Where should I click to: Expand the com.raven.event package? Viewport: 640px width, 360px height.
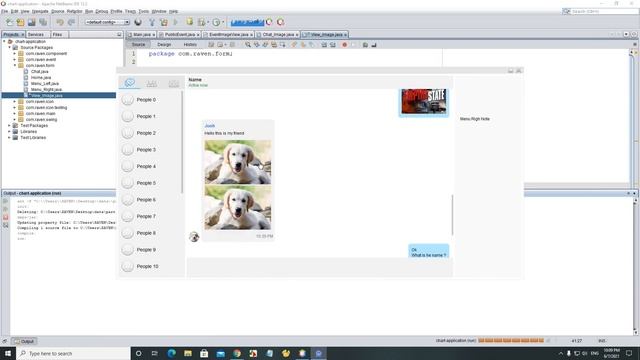coord(15,60)
